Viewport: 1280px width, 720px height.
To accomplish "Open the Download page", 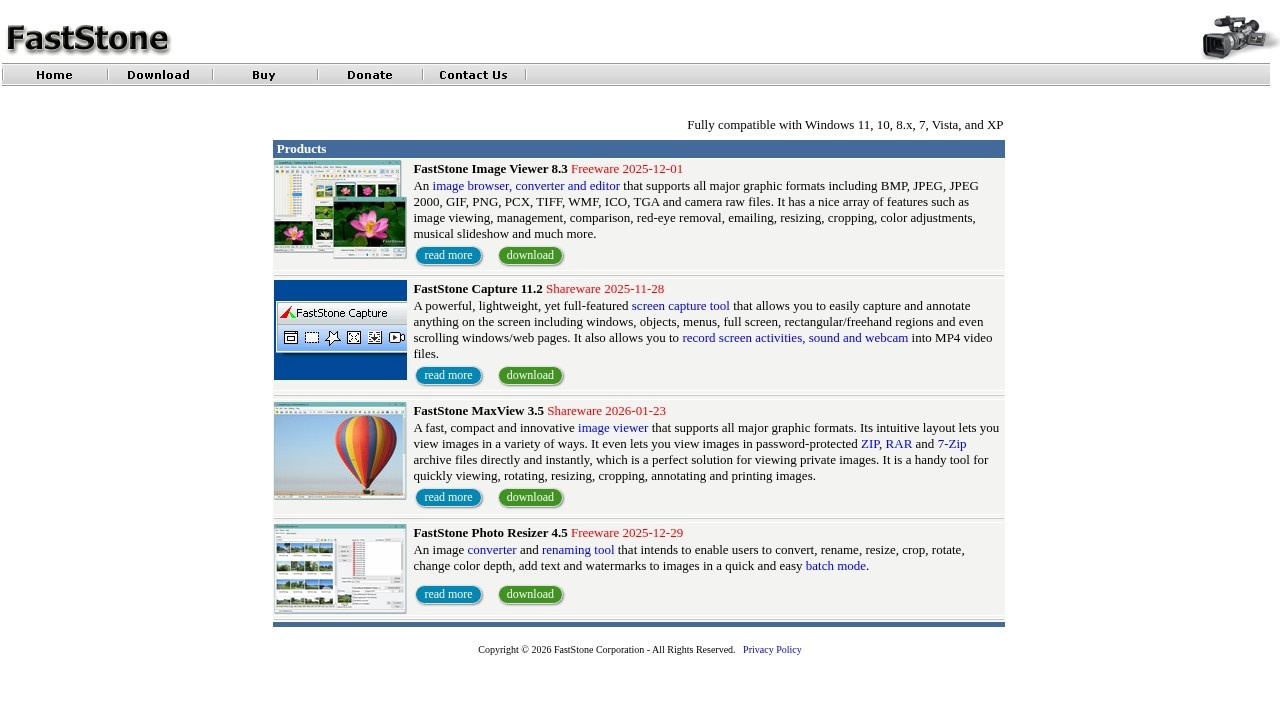I will point(158,74).
